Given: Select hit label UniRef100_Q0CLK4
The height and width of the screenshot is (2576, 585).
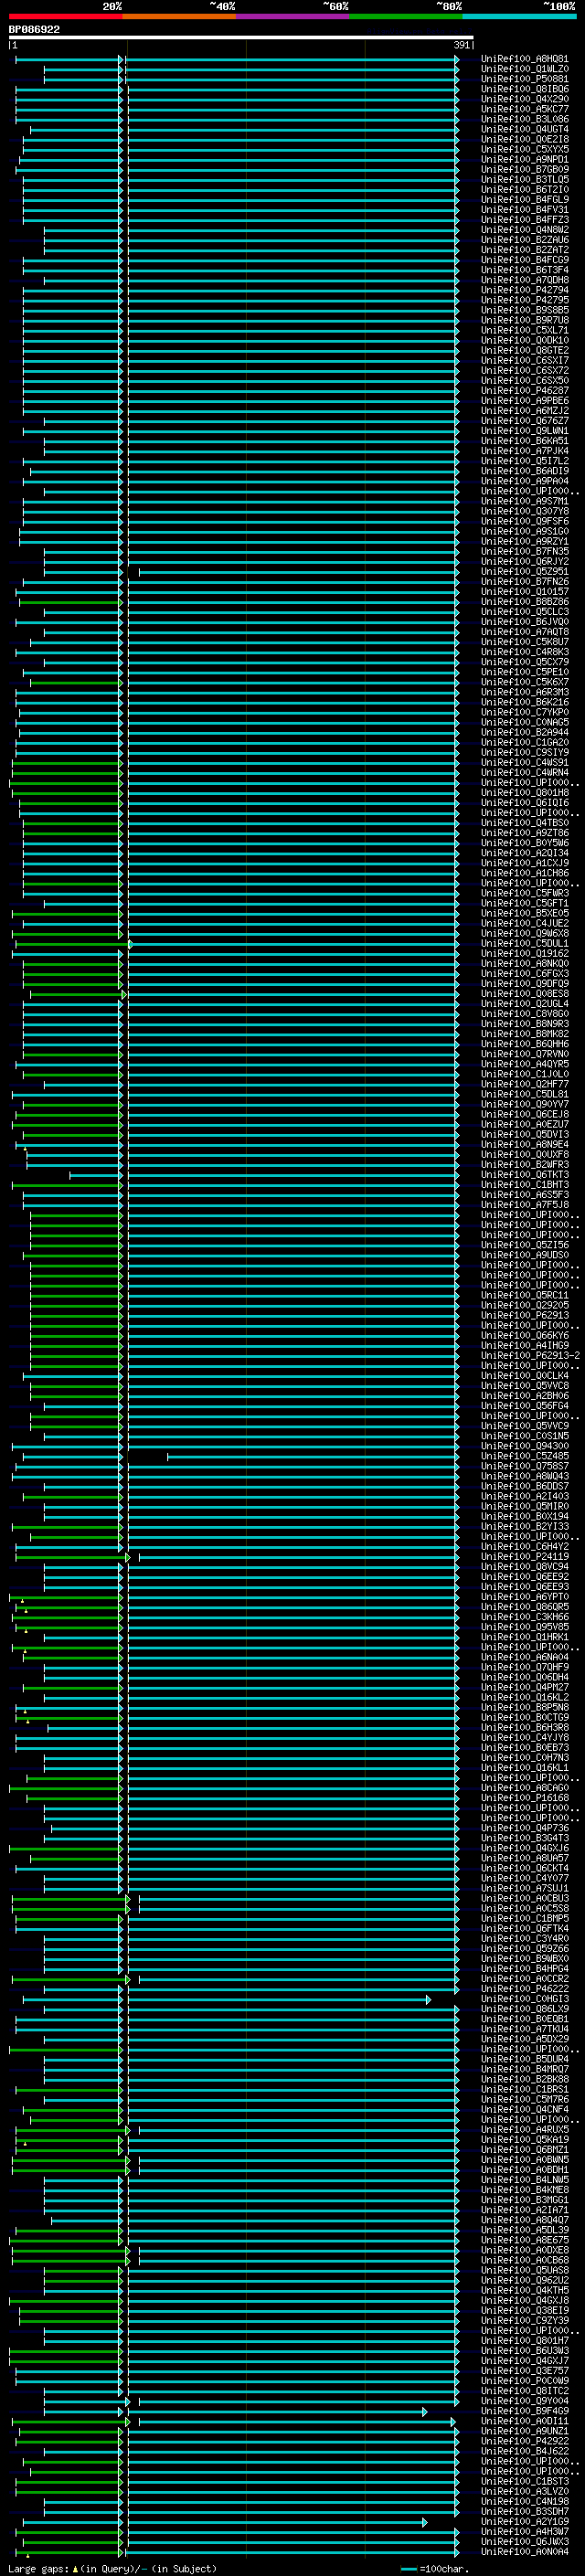Looking at the screenshot, I should click(x=525, y=1375).
